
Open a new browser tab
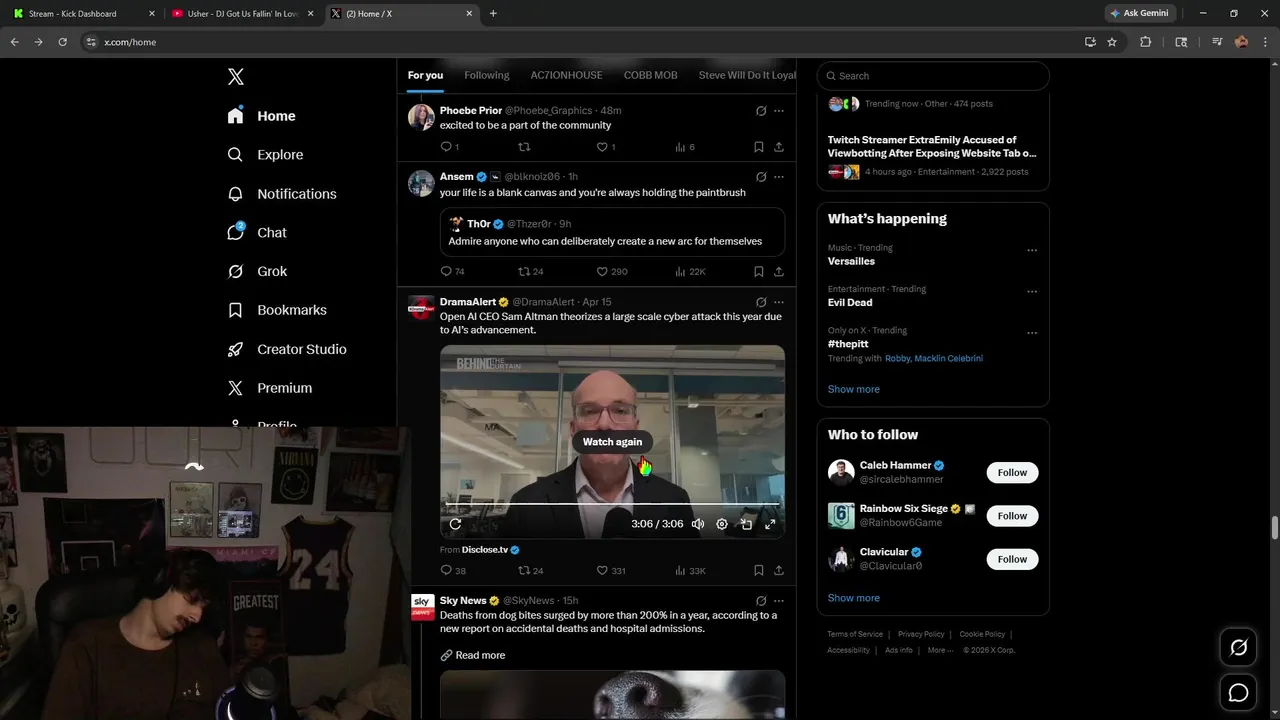pos(493,14)
